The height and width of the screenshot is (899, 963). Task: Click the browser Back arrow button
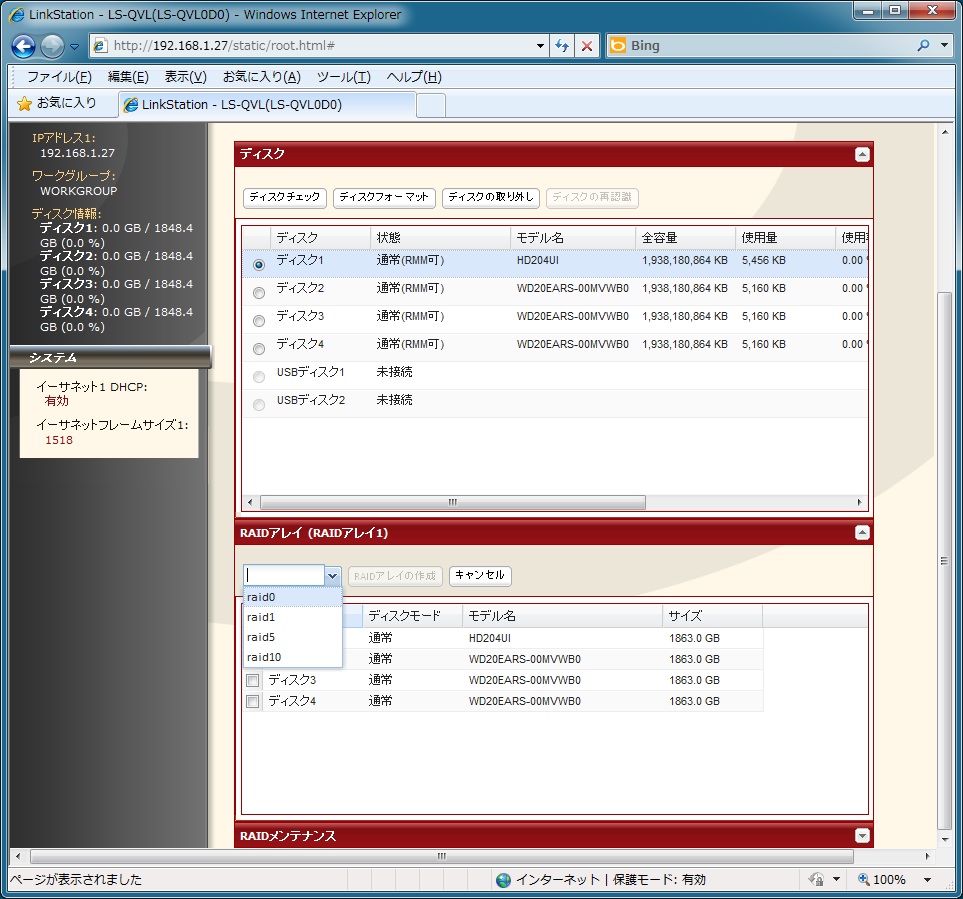(x=24, y=46)
